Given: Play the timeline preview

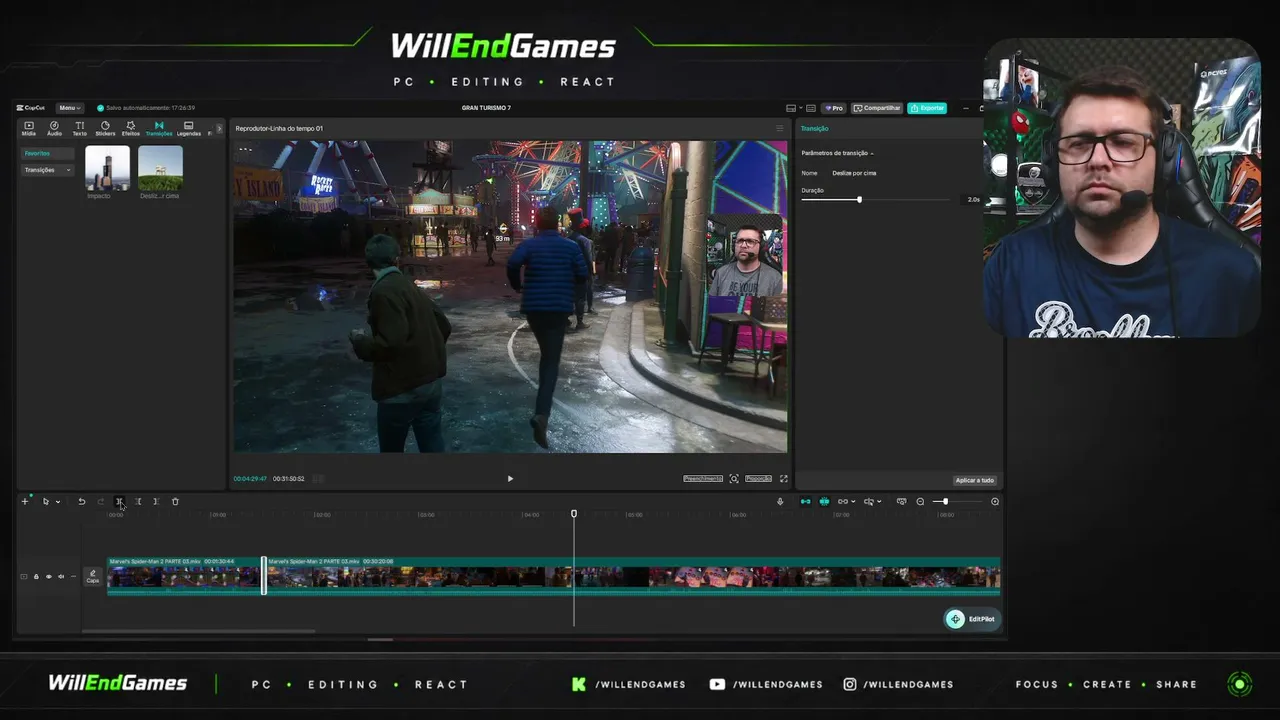Looking at the screenshot, I should 510,479.
